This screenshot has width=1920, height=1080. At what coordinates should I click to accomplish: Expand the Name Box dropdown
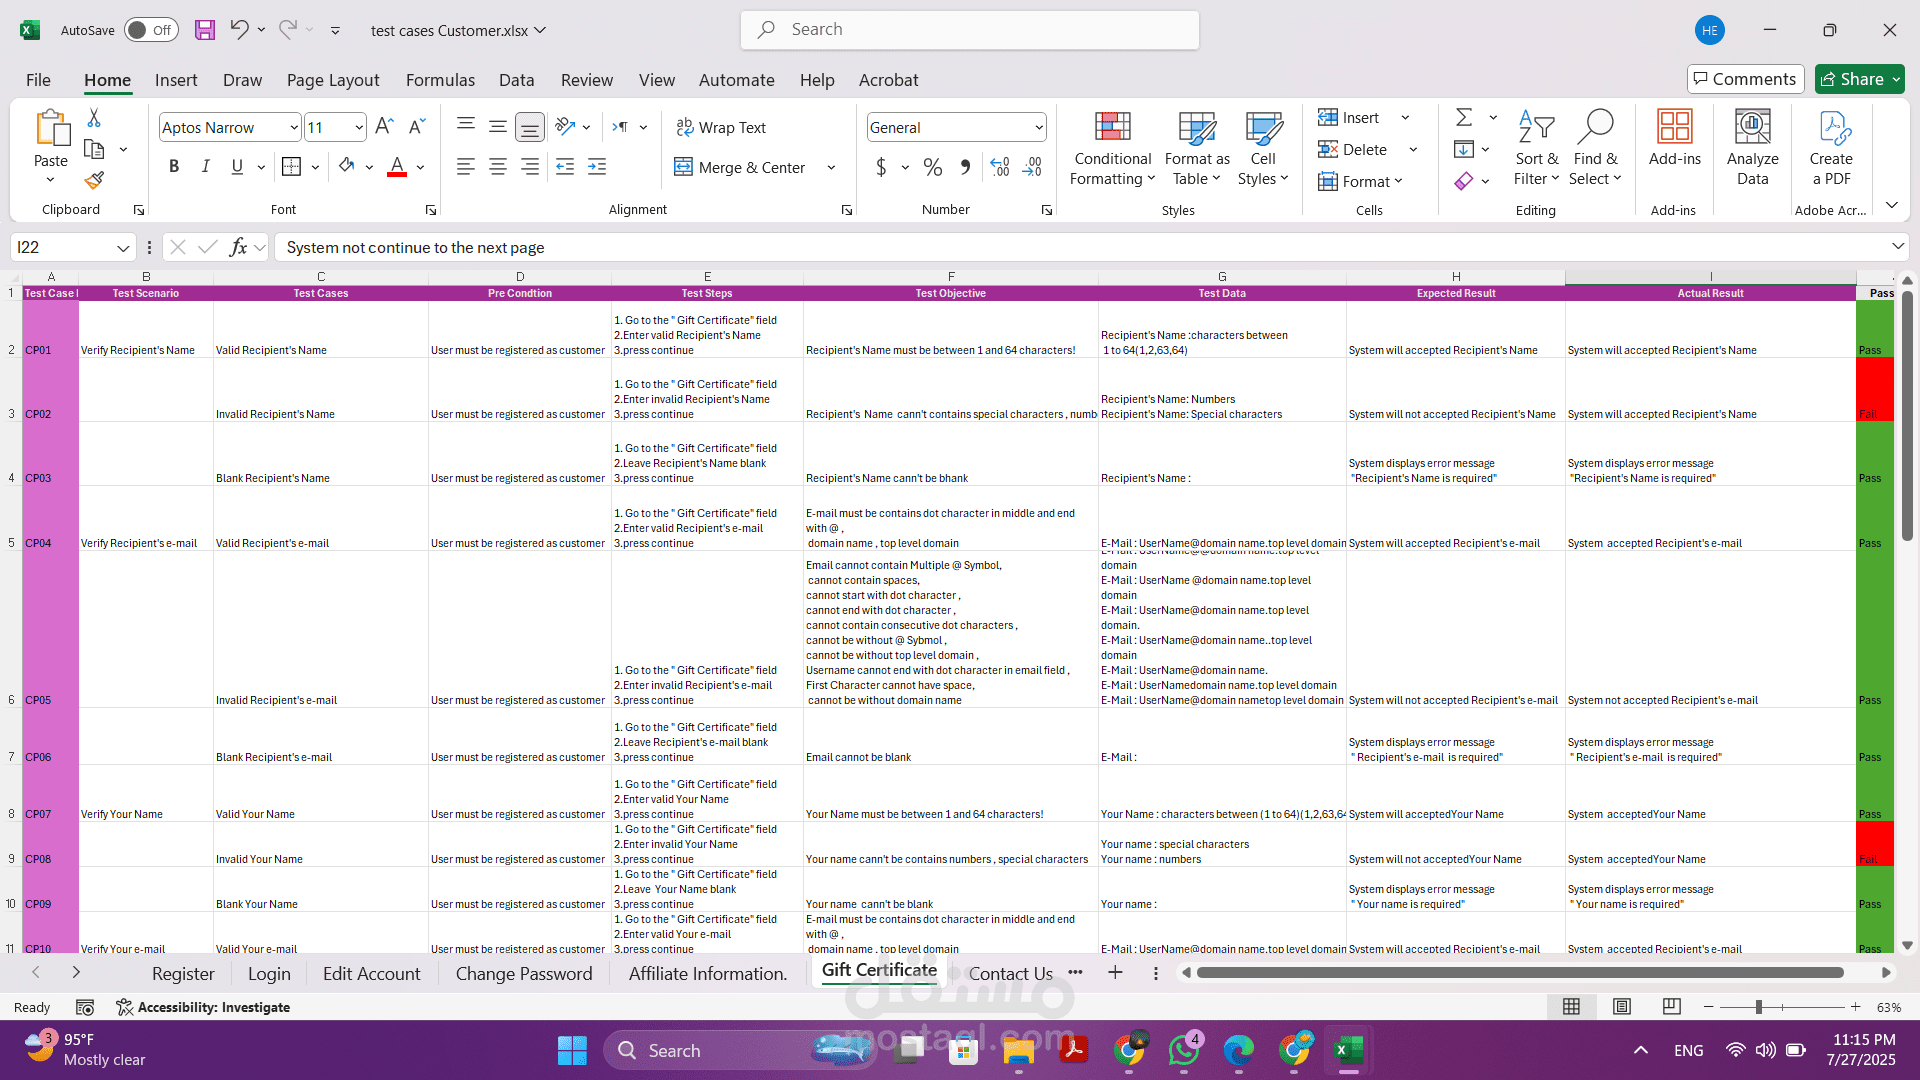coord(122,248)
